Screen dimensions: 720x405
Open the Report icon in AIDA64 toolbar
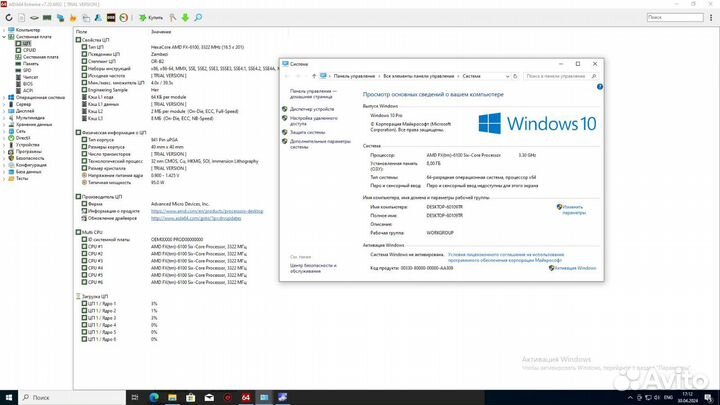22,17
